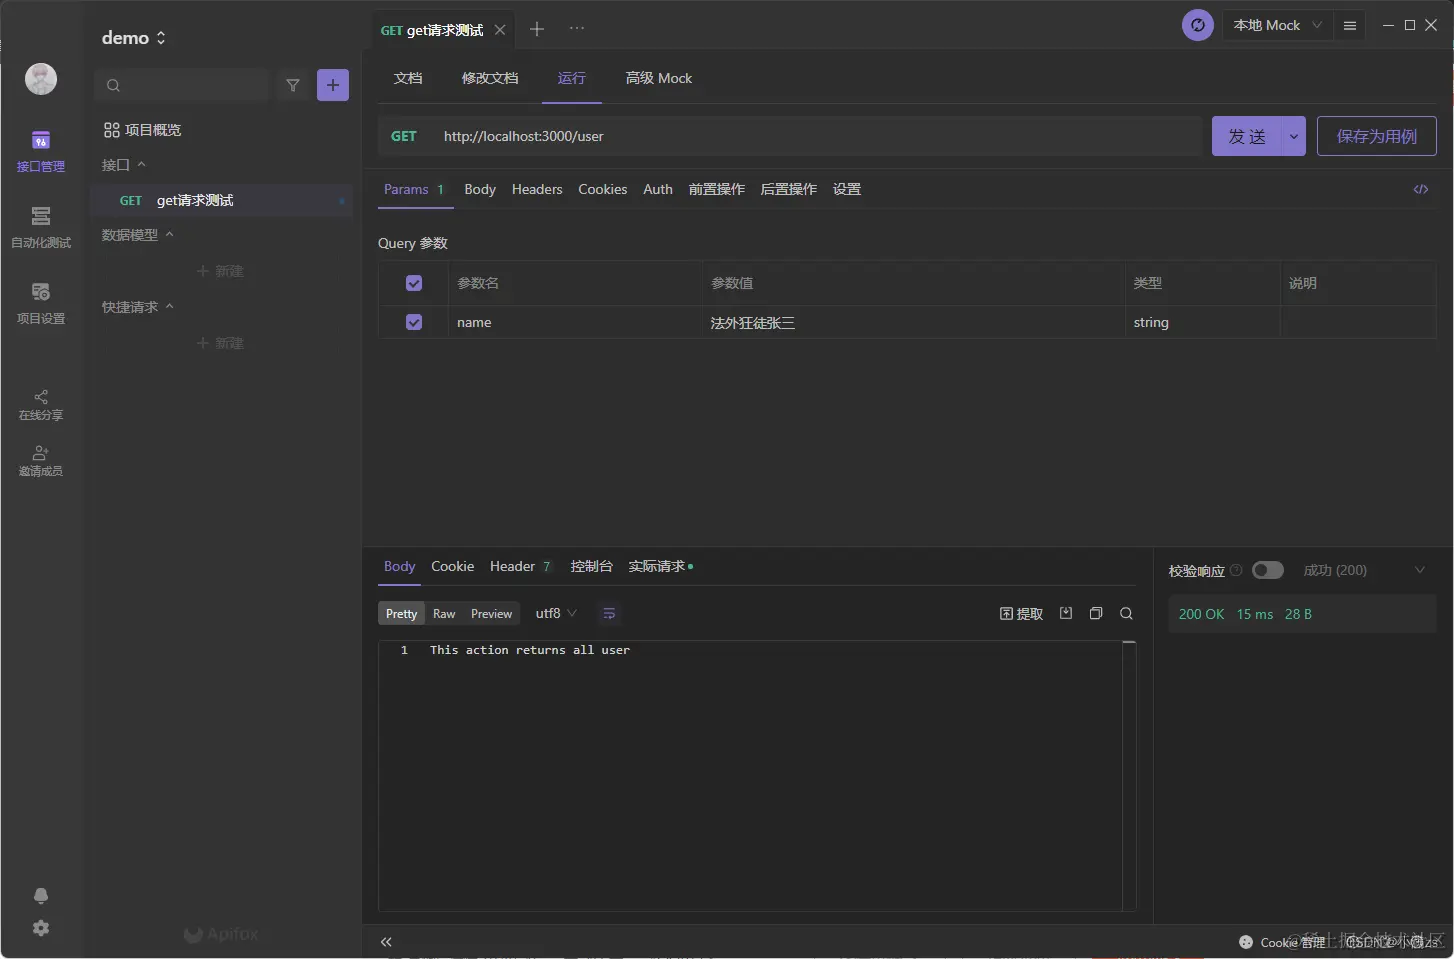Open 邀请成员 in the sidebar

(x=40, y=461)
